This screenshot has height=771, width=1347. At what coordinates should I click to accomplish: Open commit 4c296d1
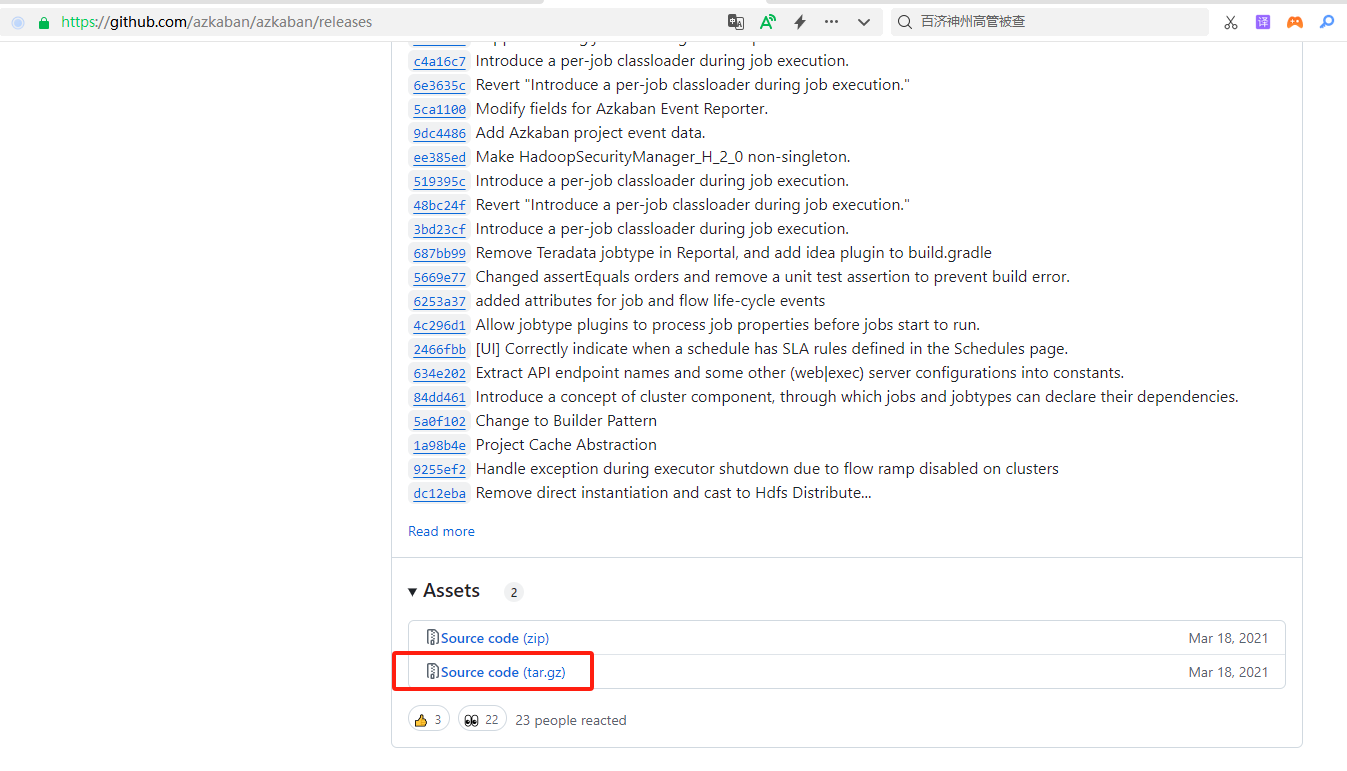coord(440,326)
